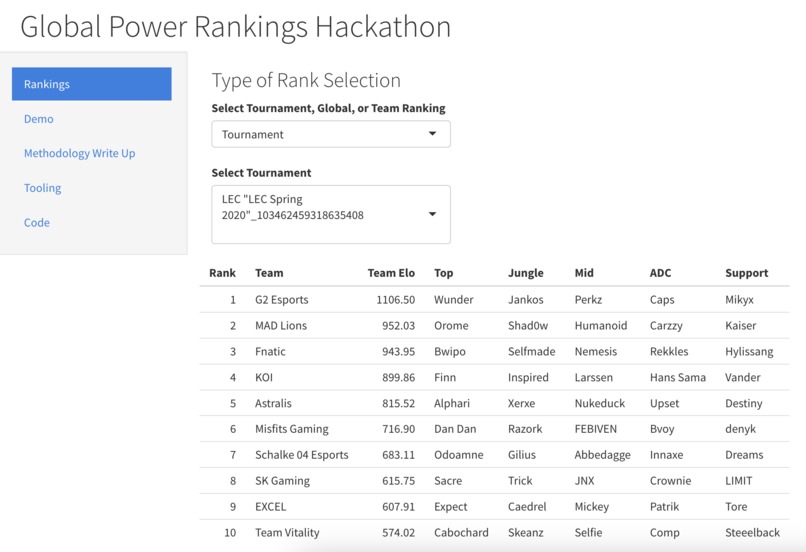The height and width of the screenshot is (552, 806).
Task: Click support player LIMIT
Action: point(738,481)
